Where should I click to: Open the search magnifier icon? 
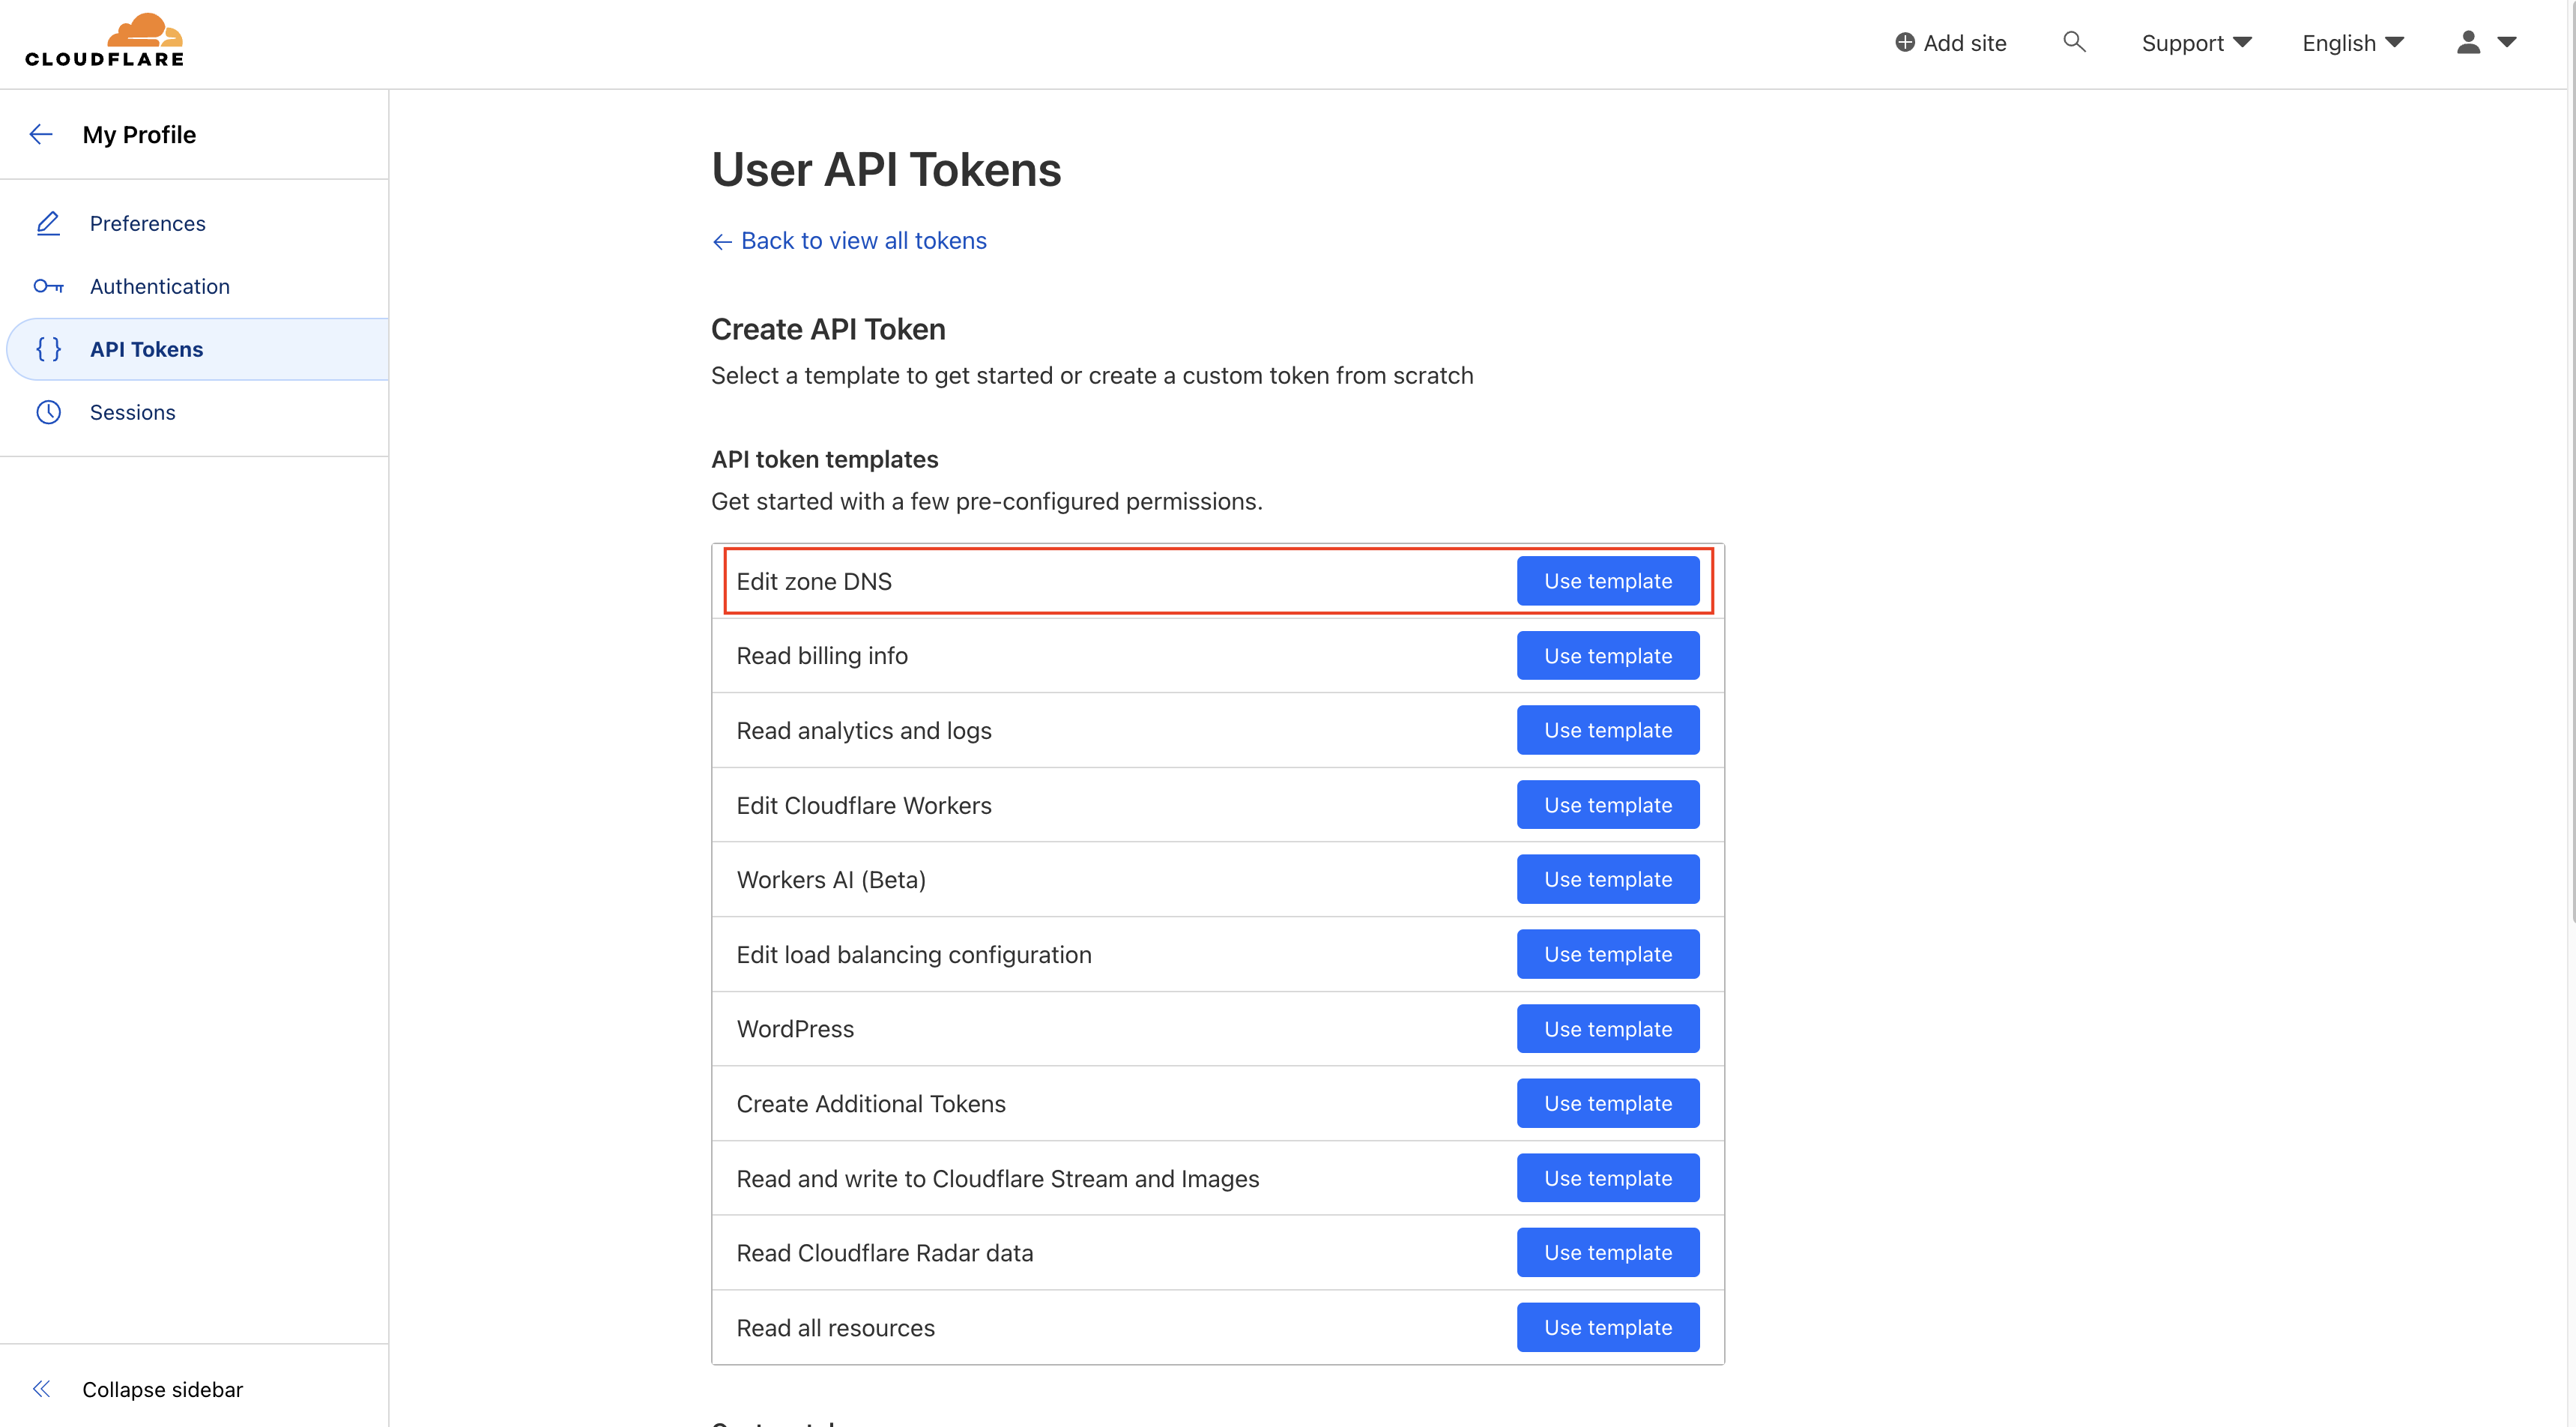pyautogui.click(x=2074, y=42)
